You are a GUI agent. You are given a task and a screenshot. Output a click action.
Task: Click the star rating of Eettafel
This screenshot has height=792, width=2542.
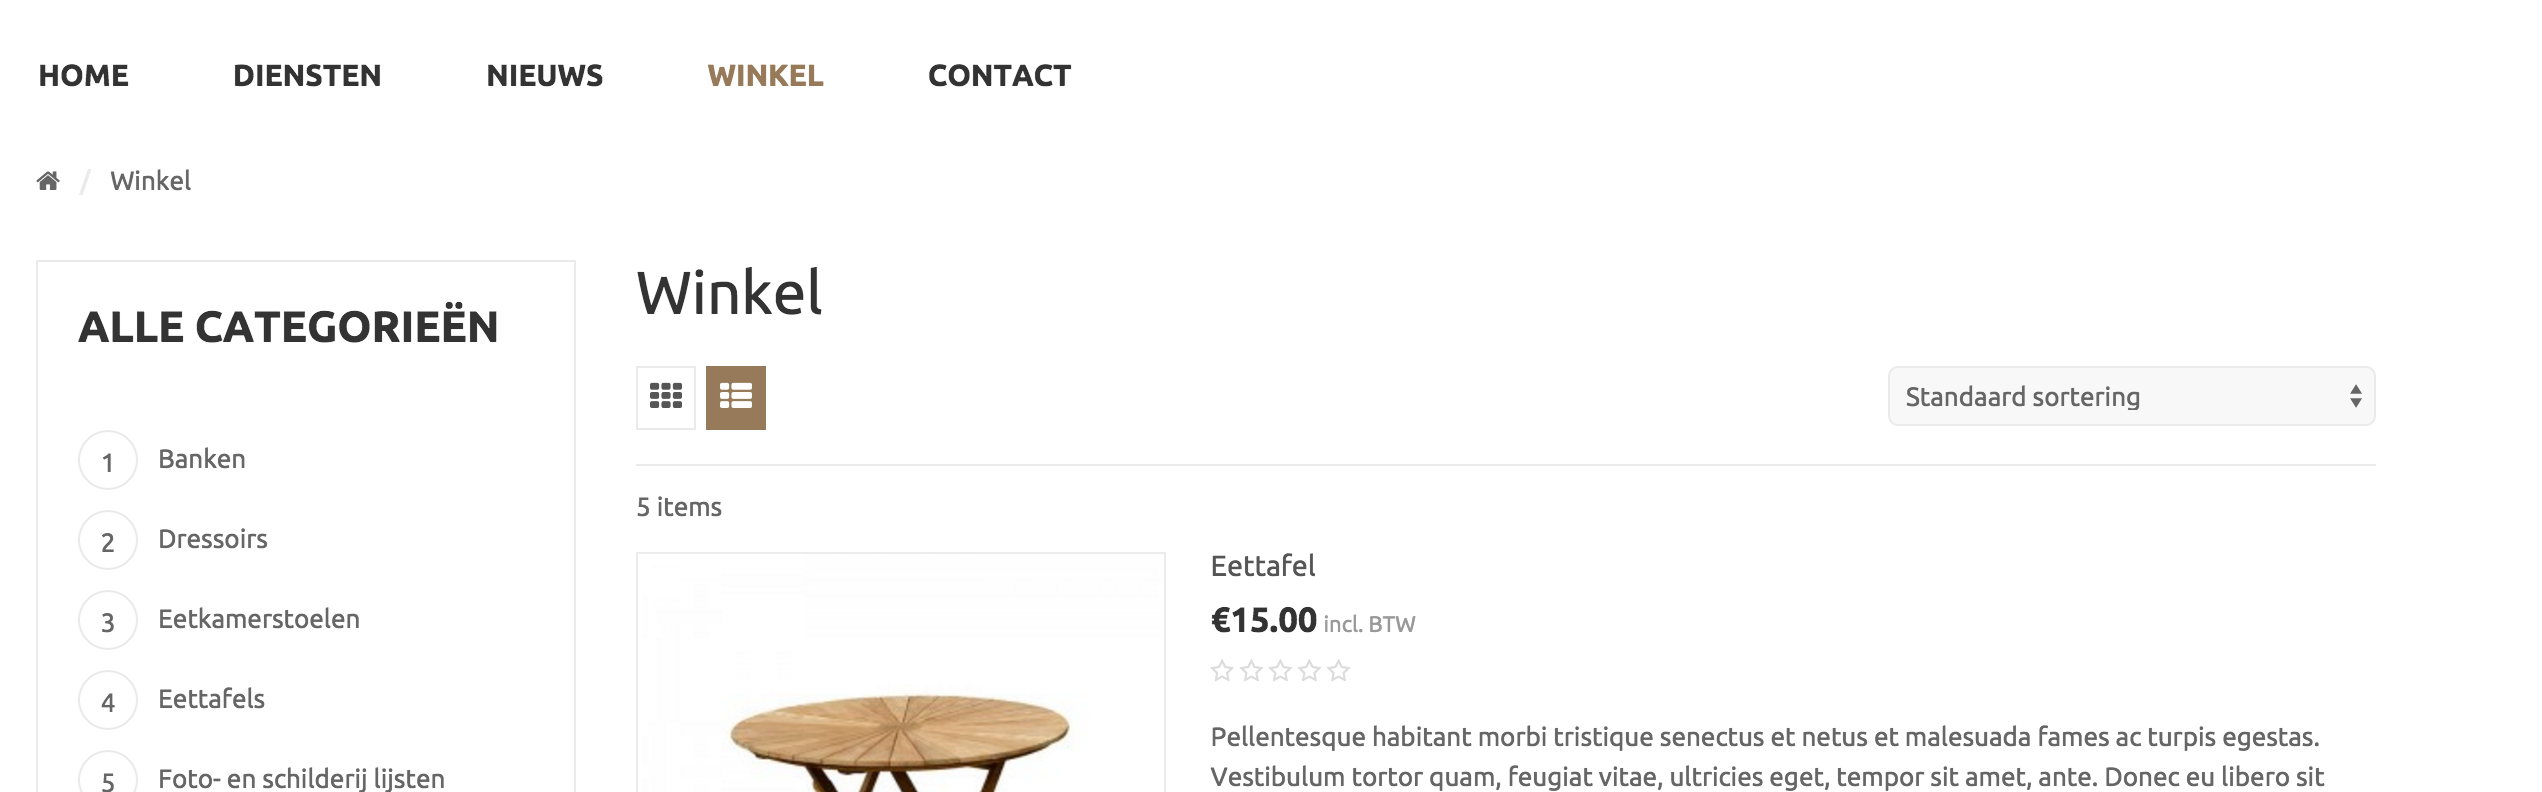[x=1280, y=671]
